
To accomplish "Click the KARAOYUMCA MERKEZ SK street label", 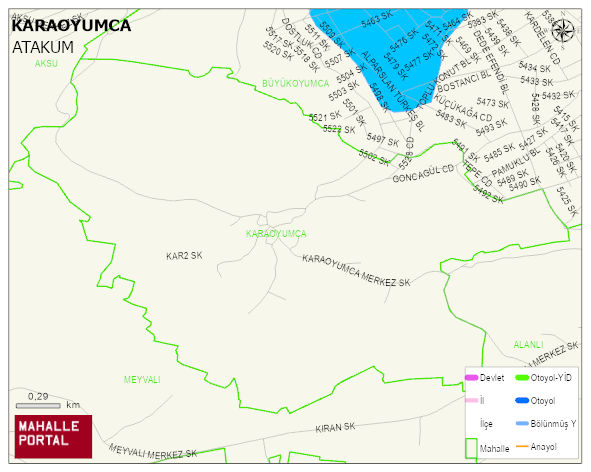I will [x=356, y=271].
